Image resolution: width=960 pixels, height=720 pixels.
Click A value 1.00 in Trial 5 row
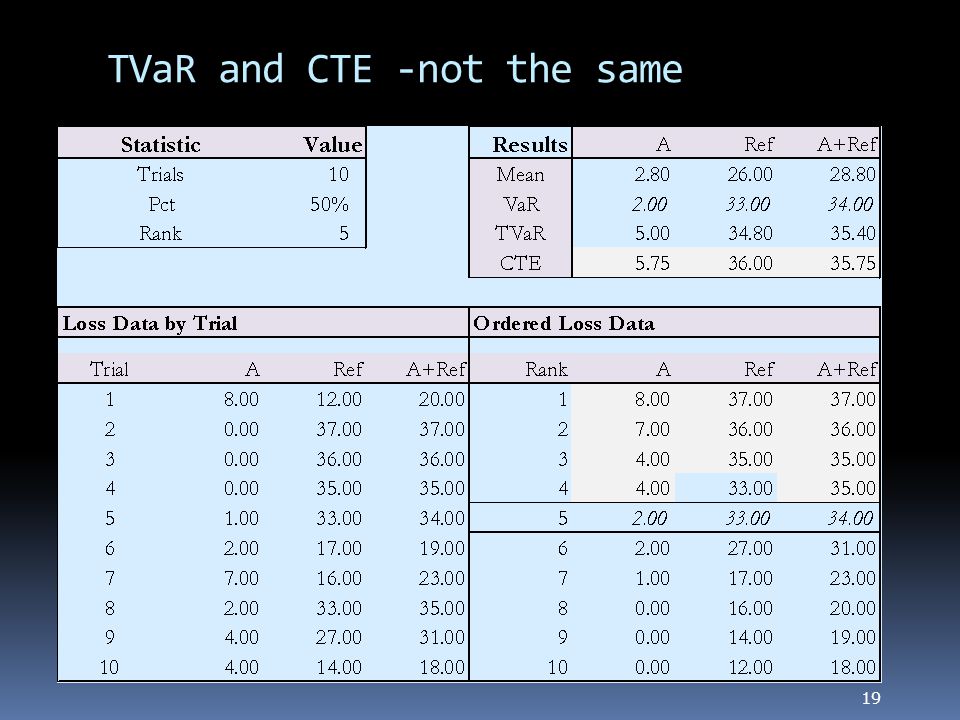pos(241,519)
